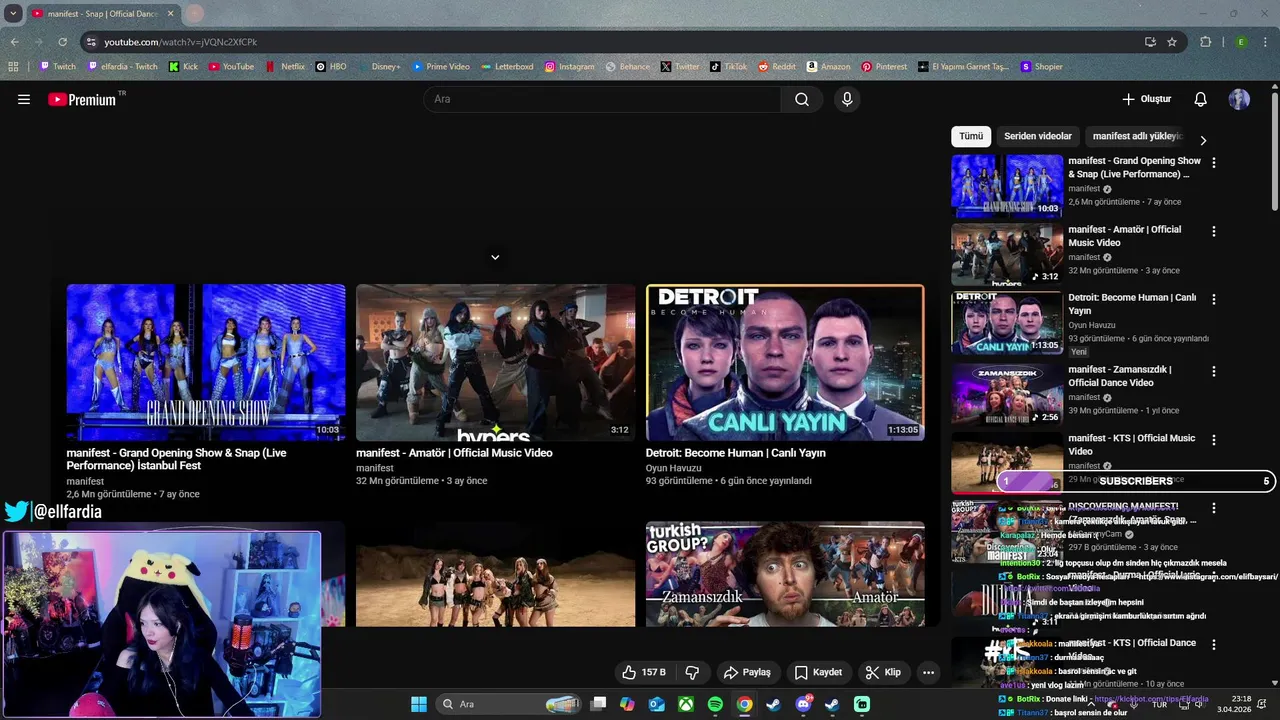Focus the YouTube search field Ara
The height and width of the screenshot is (720, 1280).
[603, 99]
